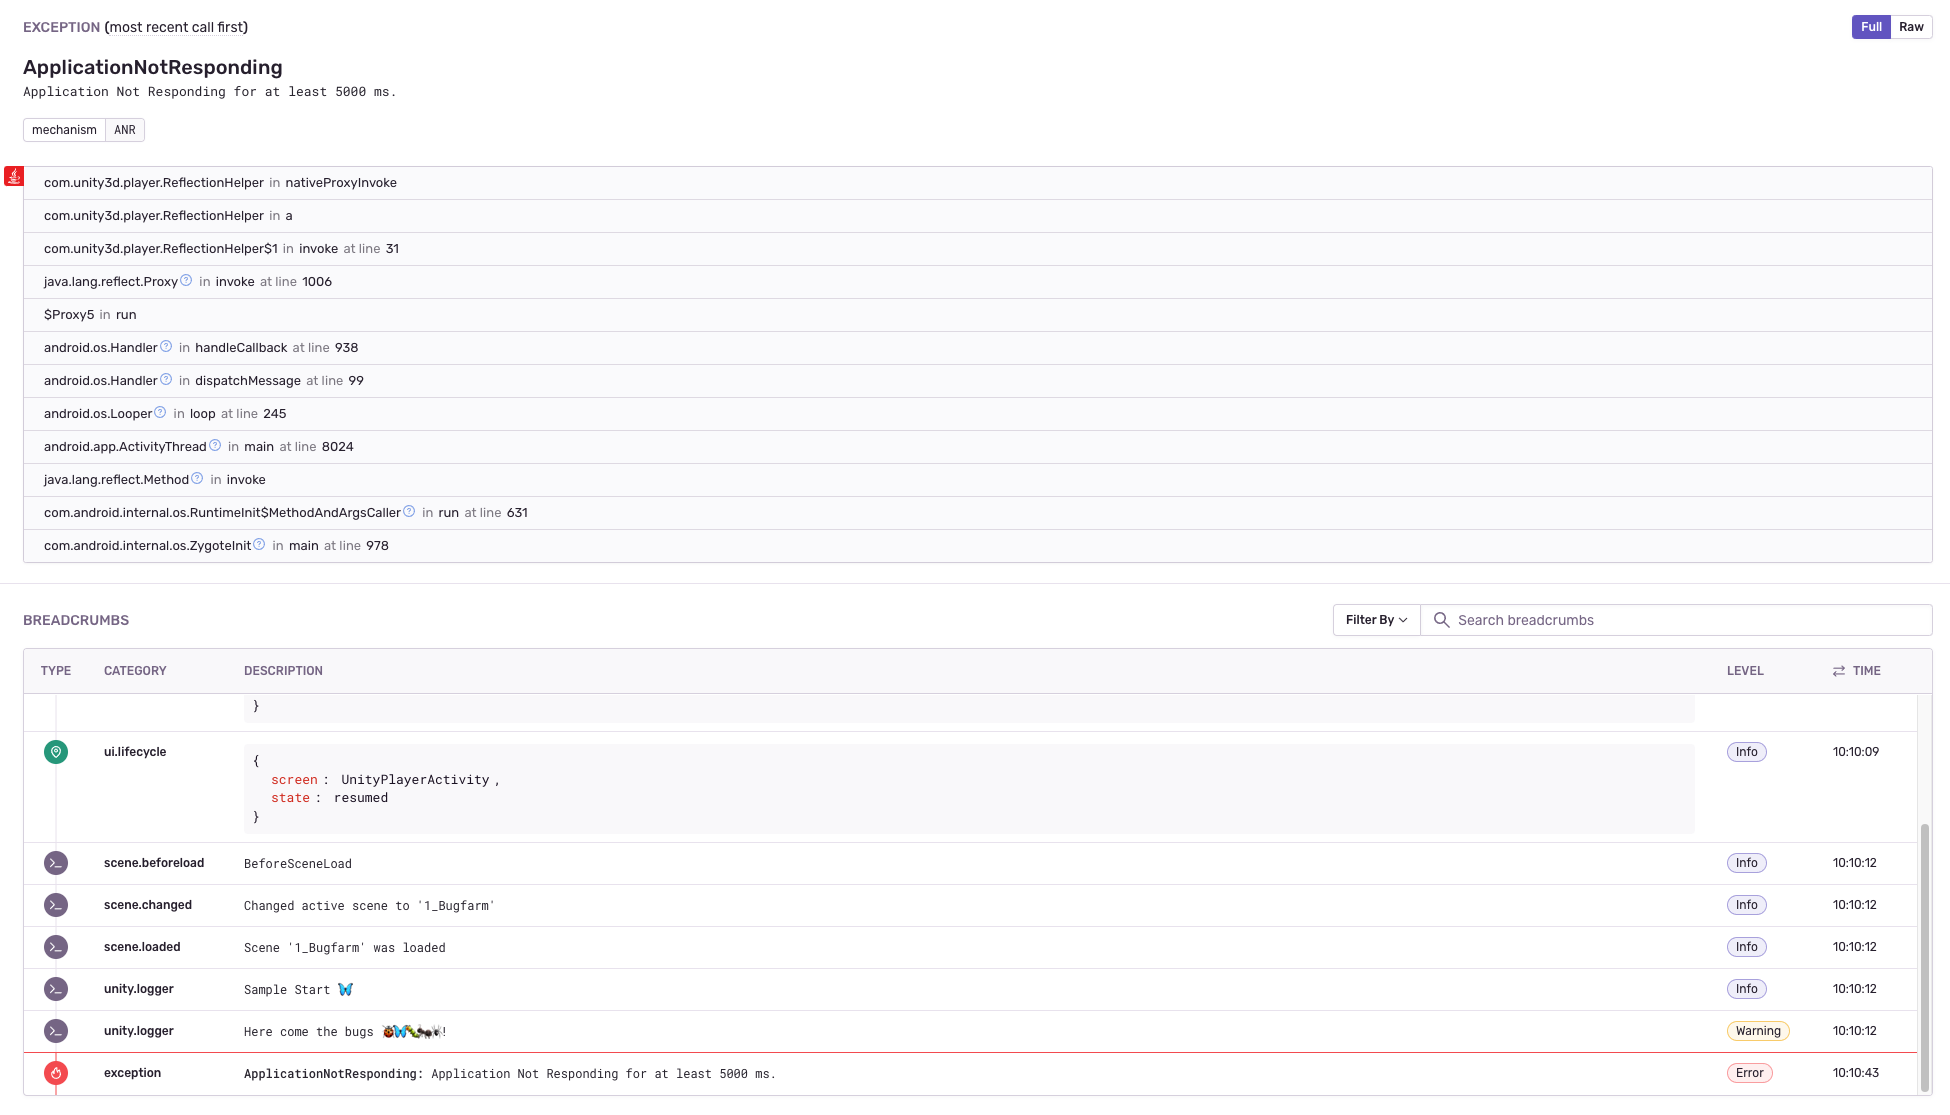Click the magnifying glass in the breadcrumb search
The width and height of the screenshot is (1950, 1115).
(x=1441, y=620)
